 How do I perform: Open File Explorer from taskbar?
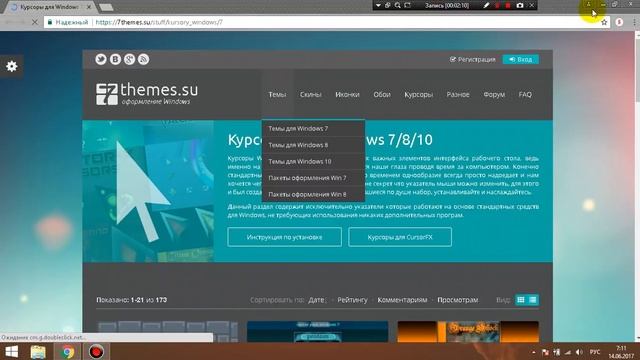[38, 352]
